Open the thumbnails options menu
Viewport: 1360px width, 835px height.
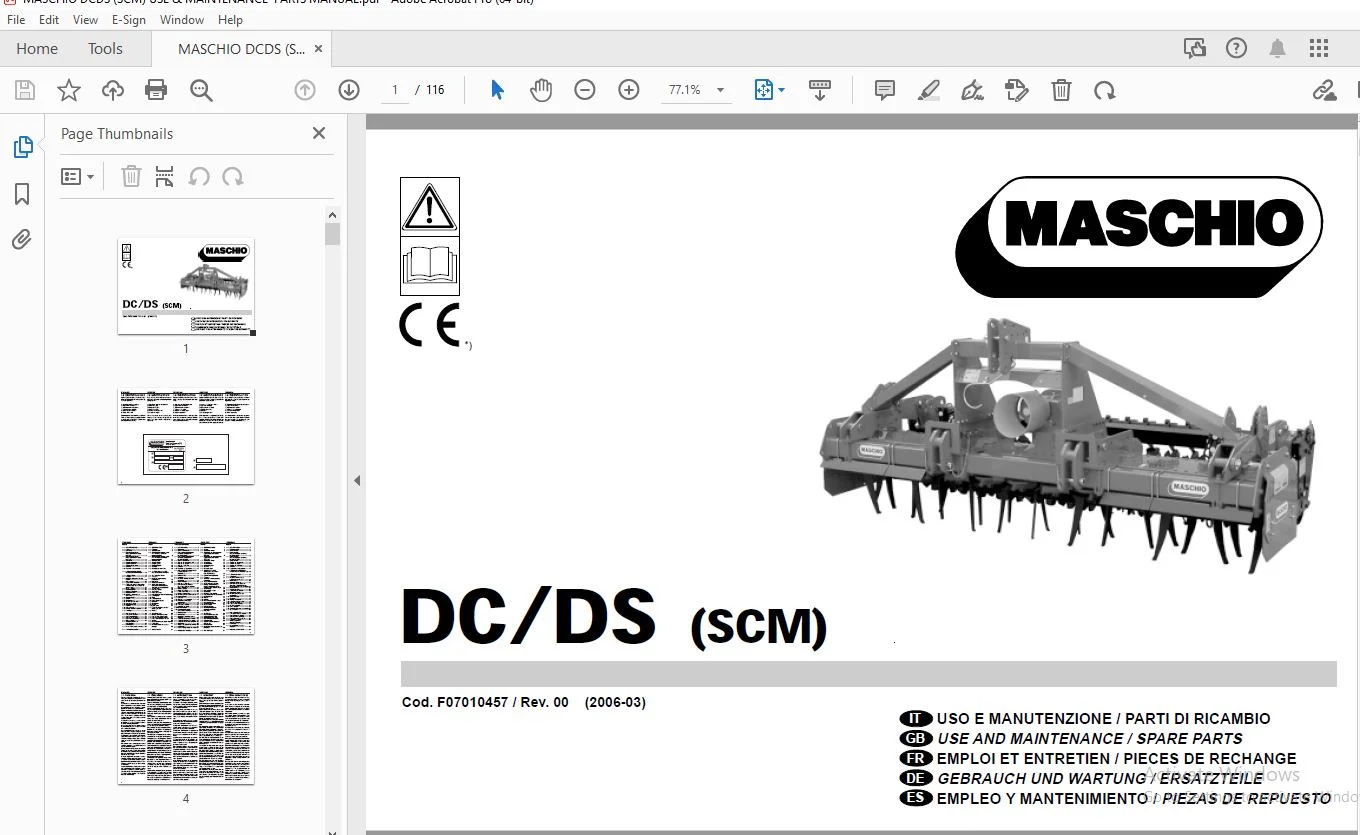click(77, 177)
